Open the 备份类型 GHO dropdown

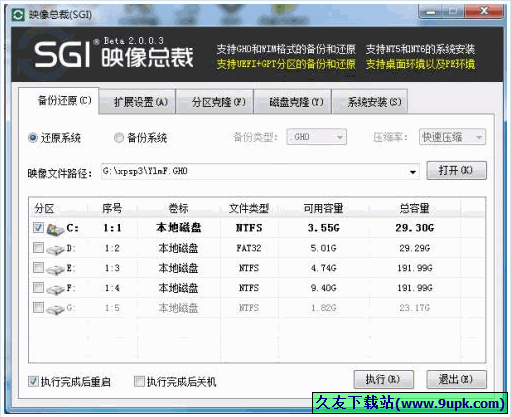tap(316, 137)
